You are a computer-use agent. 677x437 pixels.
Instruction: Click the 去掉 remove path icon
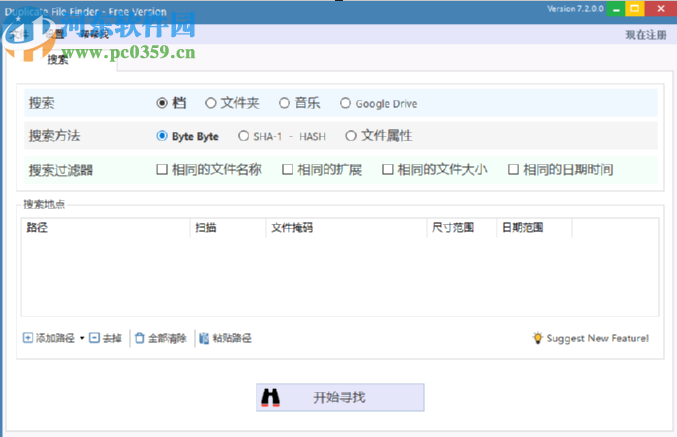[x=94, y=338]
